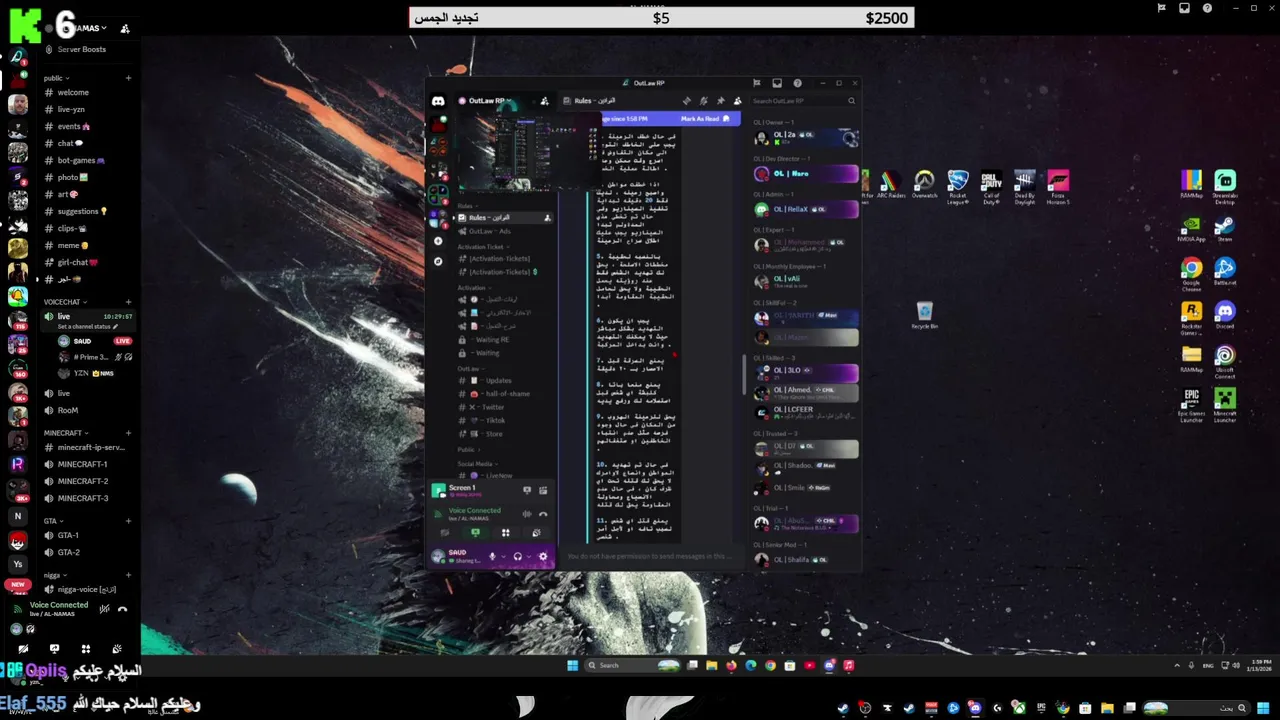Open the Recycle Bin on the desktop
This screenshot has width=1280, height=720.
tap(924, 316)
